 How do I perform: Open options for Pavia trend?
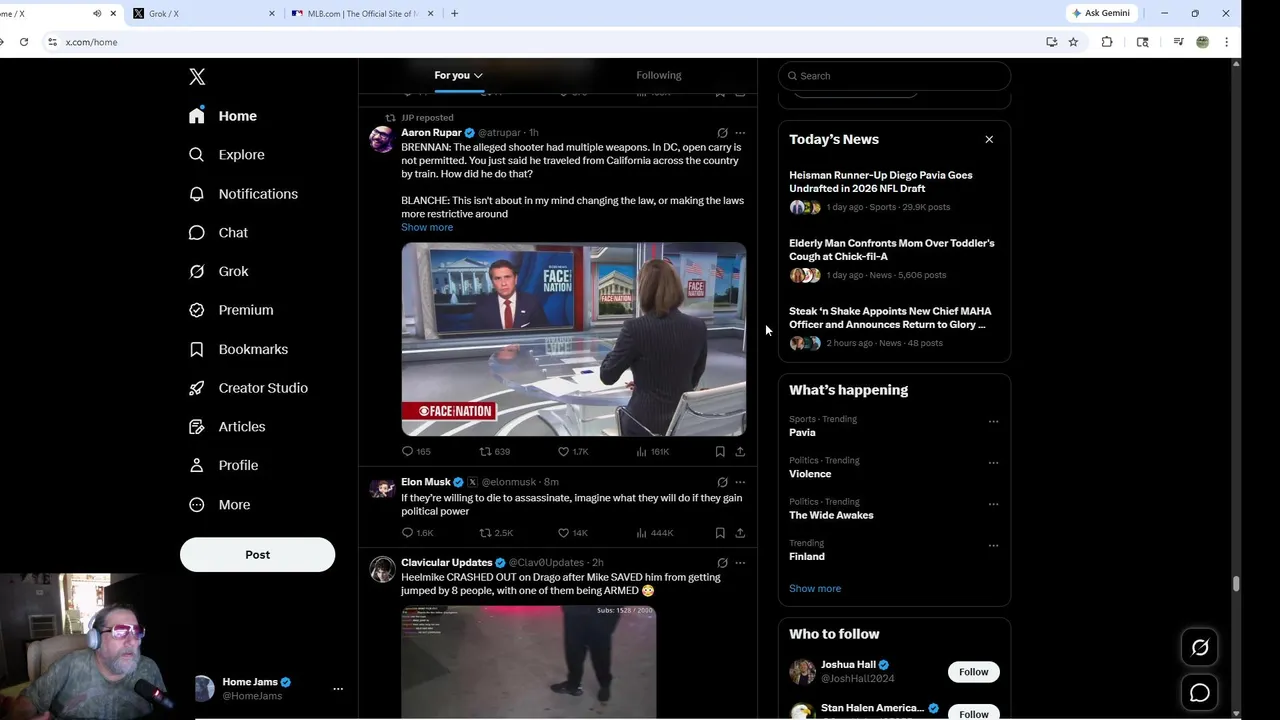click(993, 422)
